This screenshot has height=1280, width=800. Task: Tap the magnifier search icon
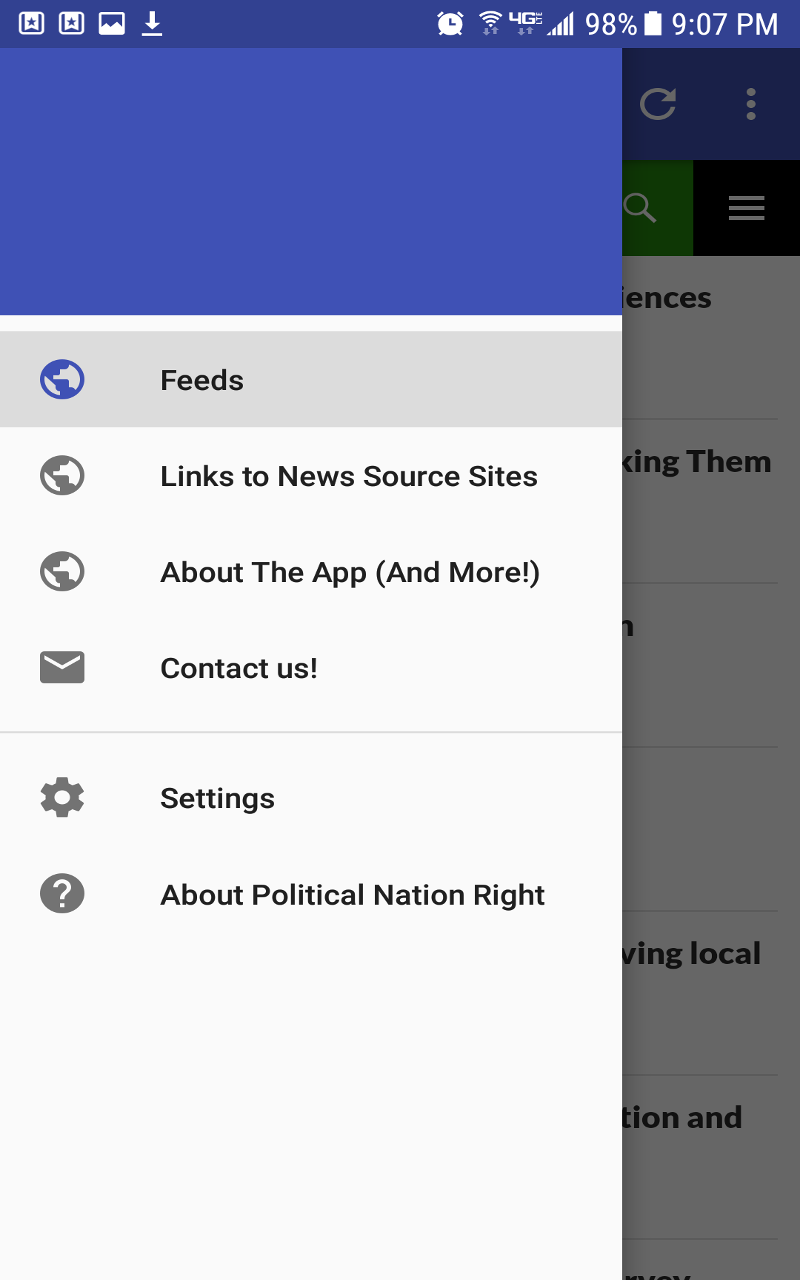[640, 208]
